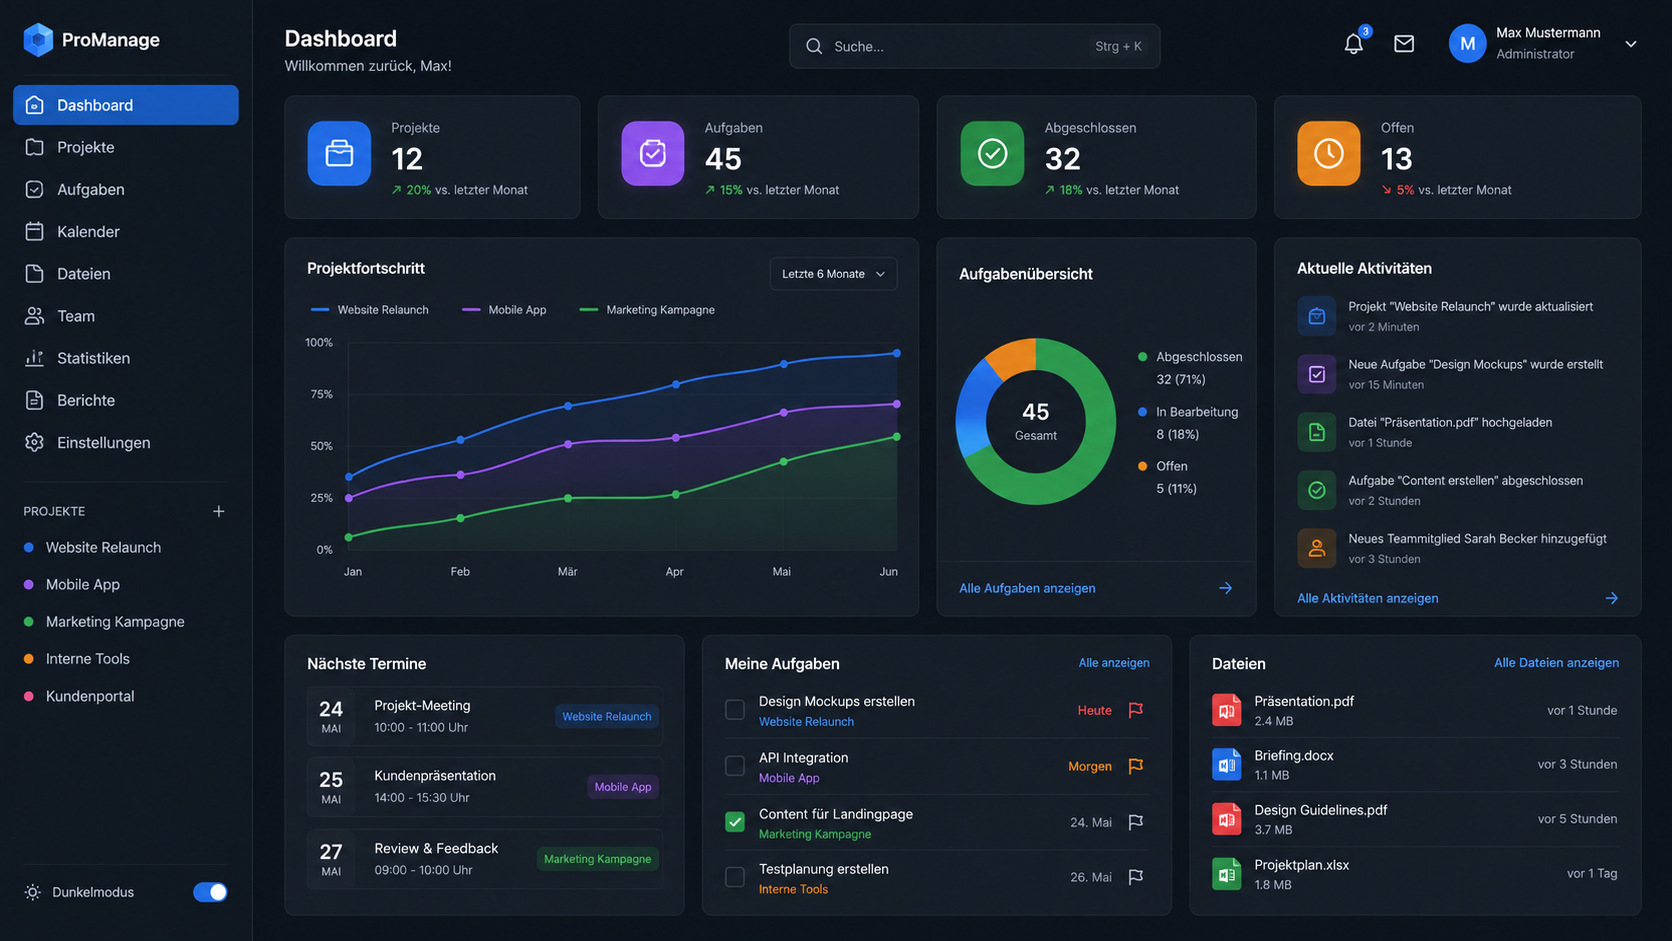Click the Alle Aktivitäten anzeigen link
This screenshot has width=1672, height=941.
click(1367, 598)
